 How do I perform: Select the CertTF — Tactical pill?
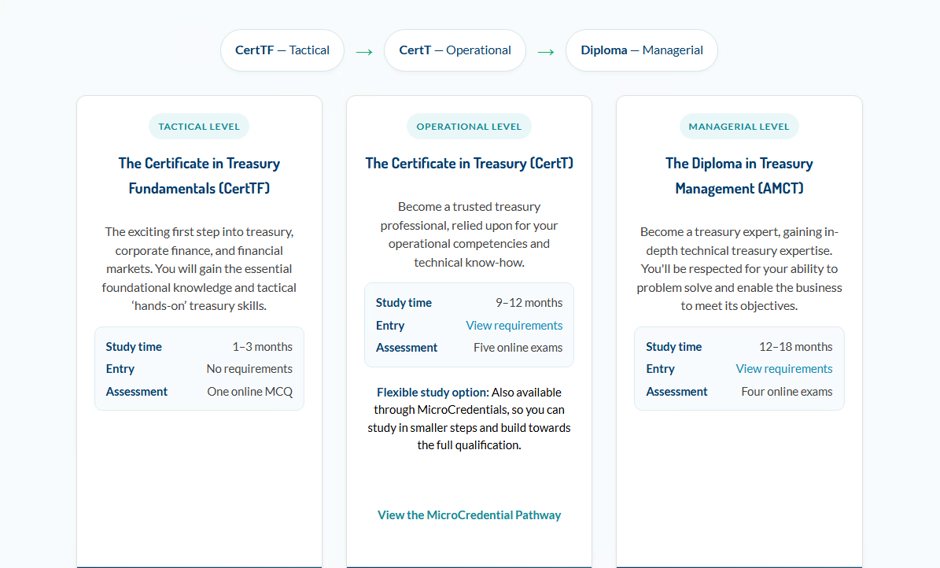pyautogui.click(x=282, y=50)
